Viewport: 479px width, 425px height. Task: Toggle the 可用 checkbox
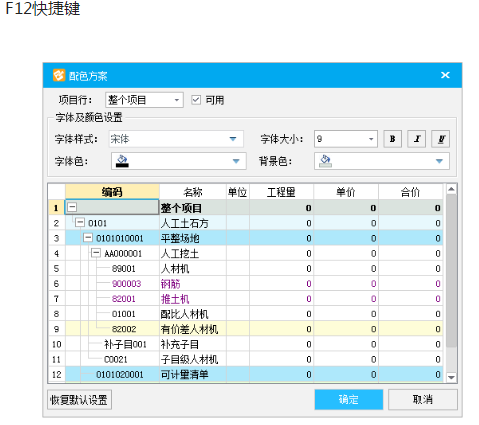coord(196,100)
